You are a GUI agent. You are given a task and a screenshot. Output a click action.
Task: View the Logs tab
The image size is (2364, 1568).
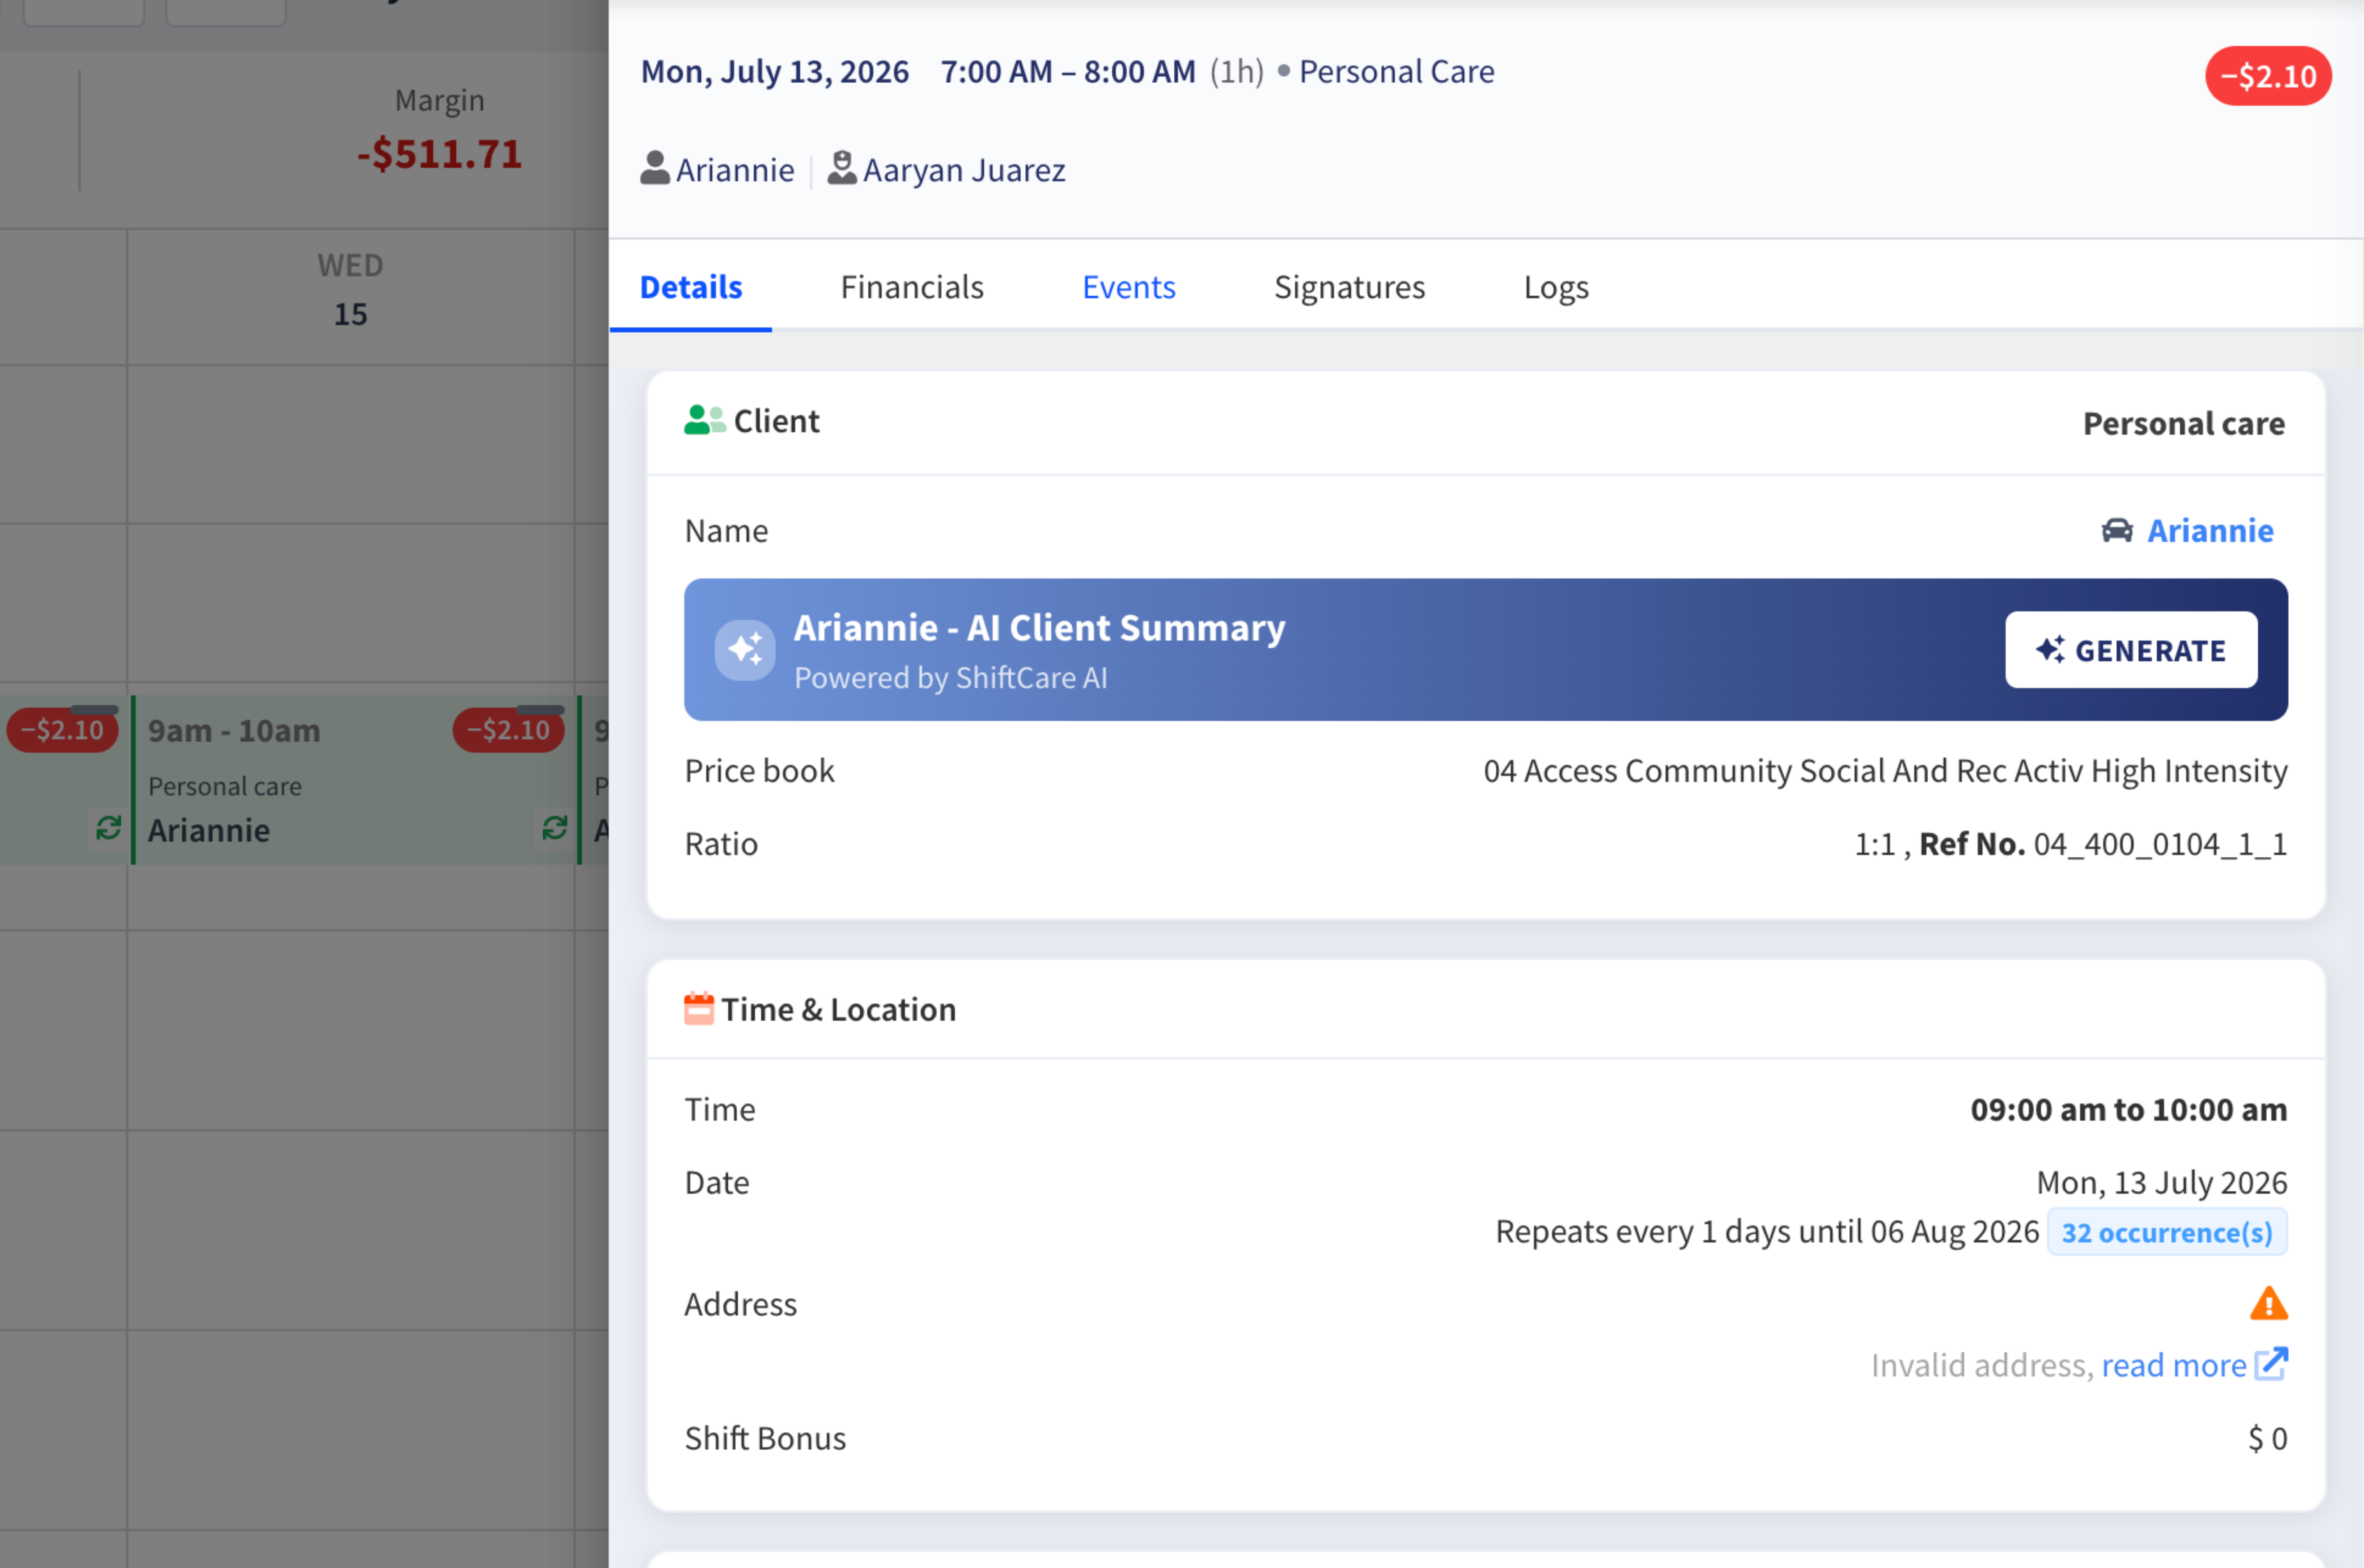tap(1556, 287)
